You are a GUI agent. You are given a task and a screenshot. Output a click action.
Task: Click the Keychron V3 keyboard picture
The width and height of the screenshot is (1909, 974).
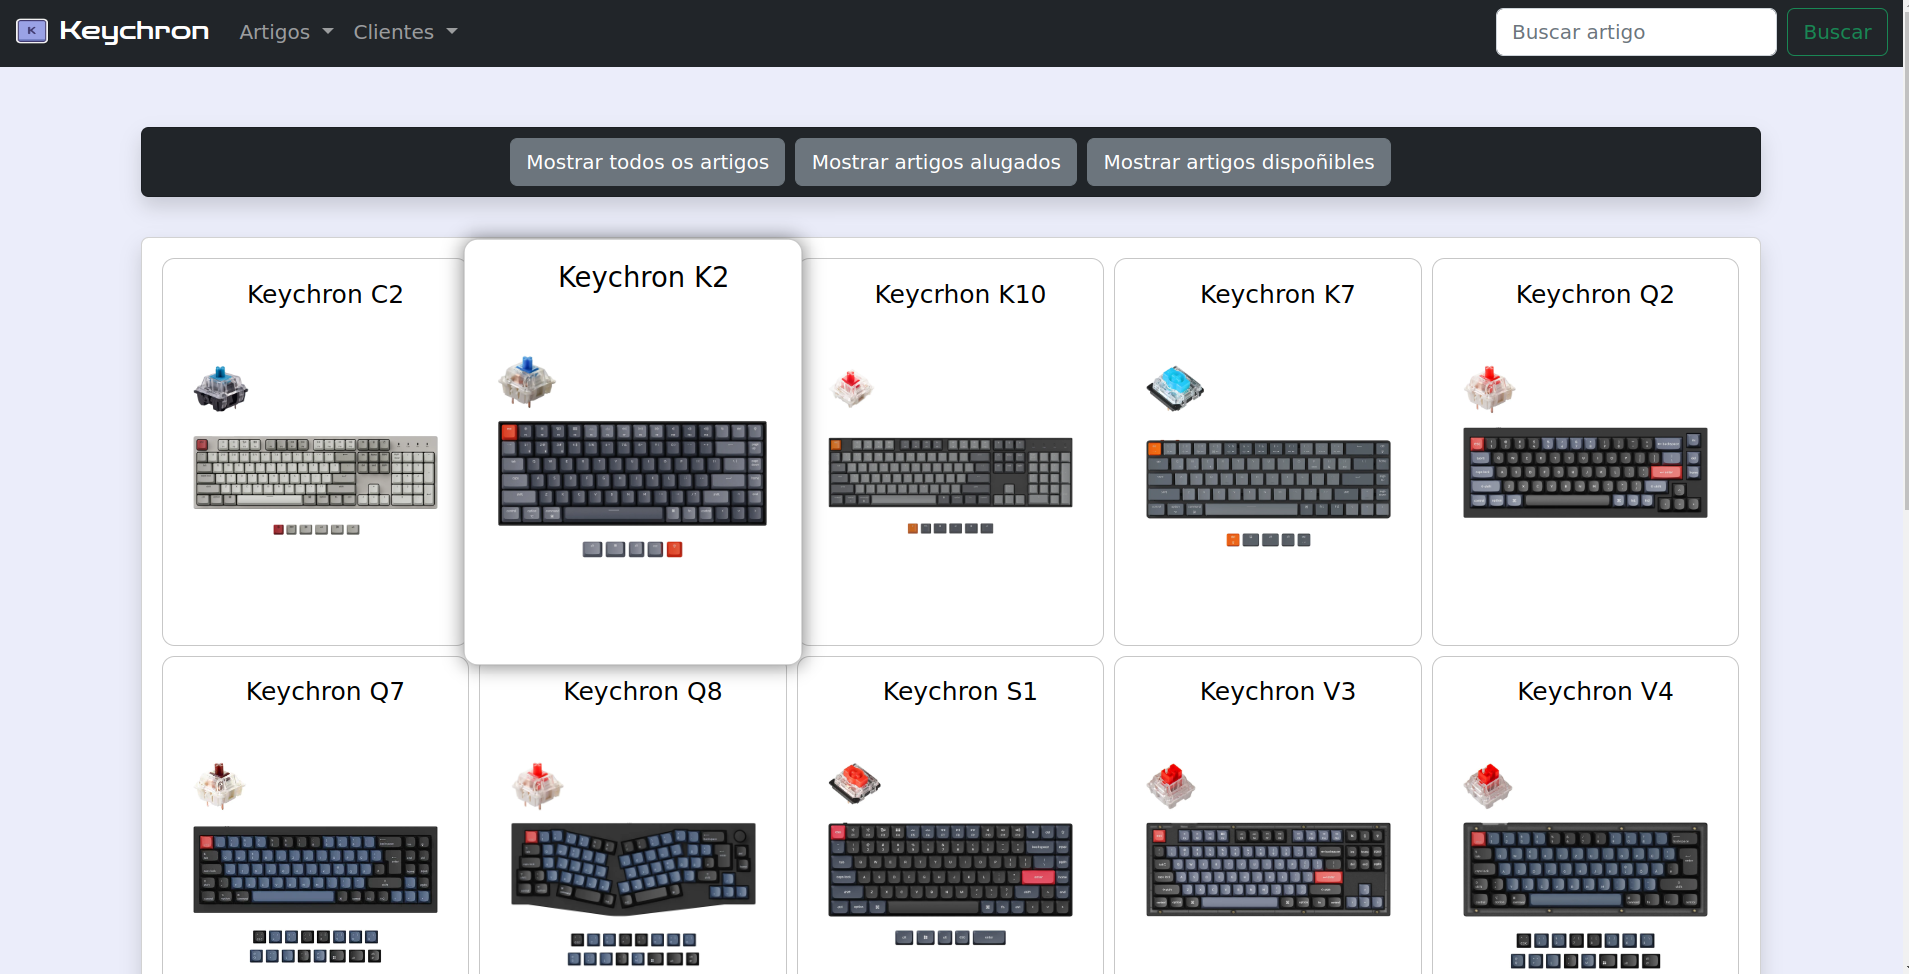(x=1267, y=869)
